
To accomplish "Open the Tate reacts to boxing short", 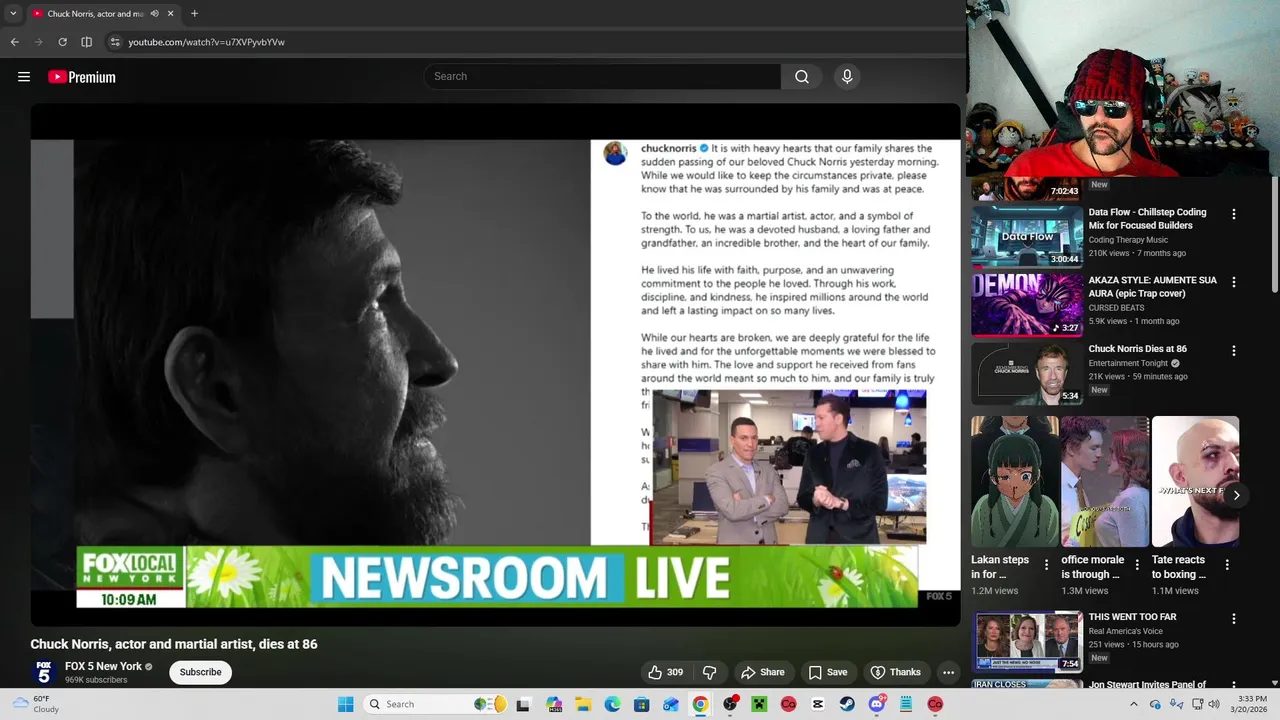I will click(x=1195, y=481).
